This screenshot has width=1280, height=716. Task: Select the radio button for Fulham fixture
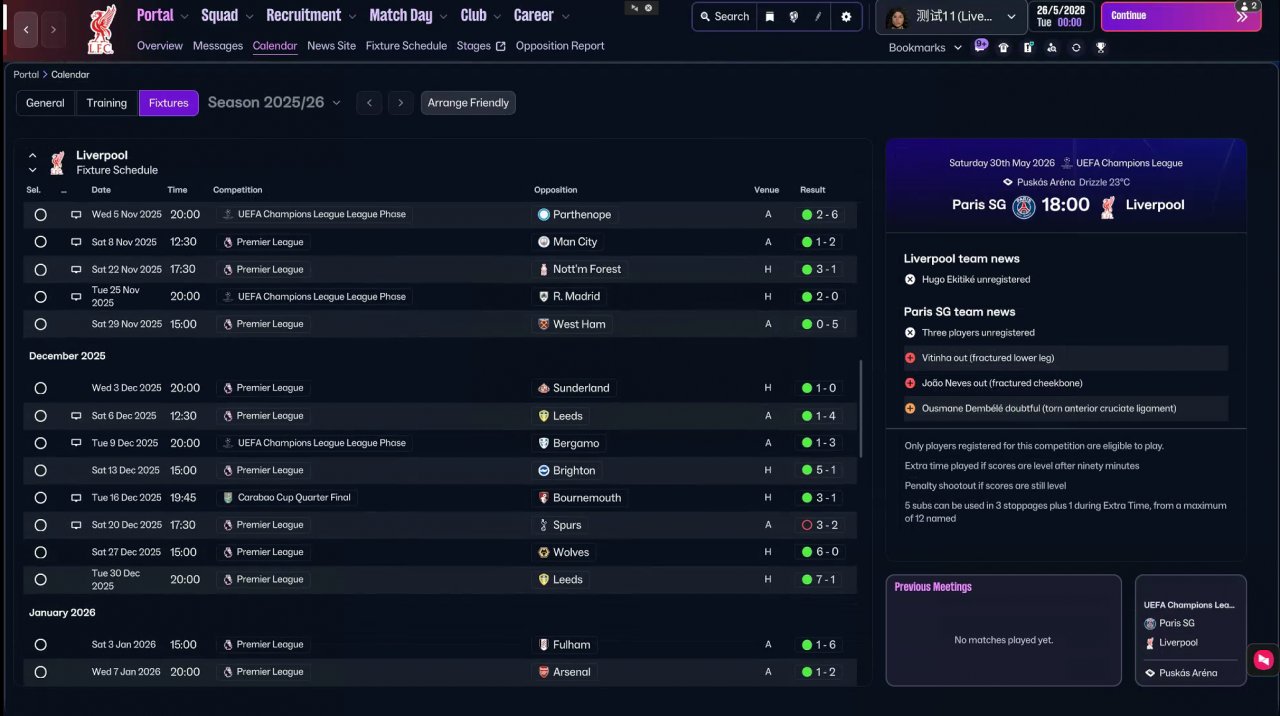point(40,645)
